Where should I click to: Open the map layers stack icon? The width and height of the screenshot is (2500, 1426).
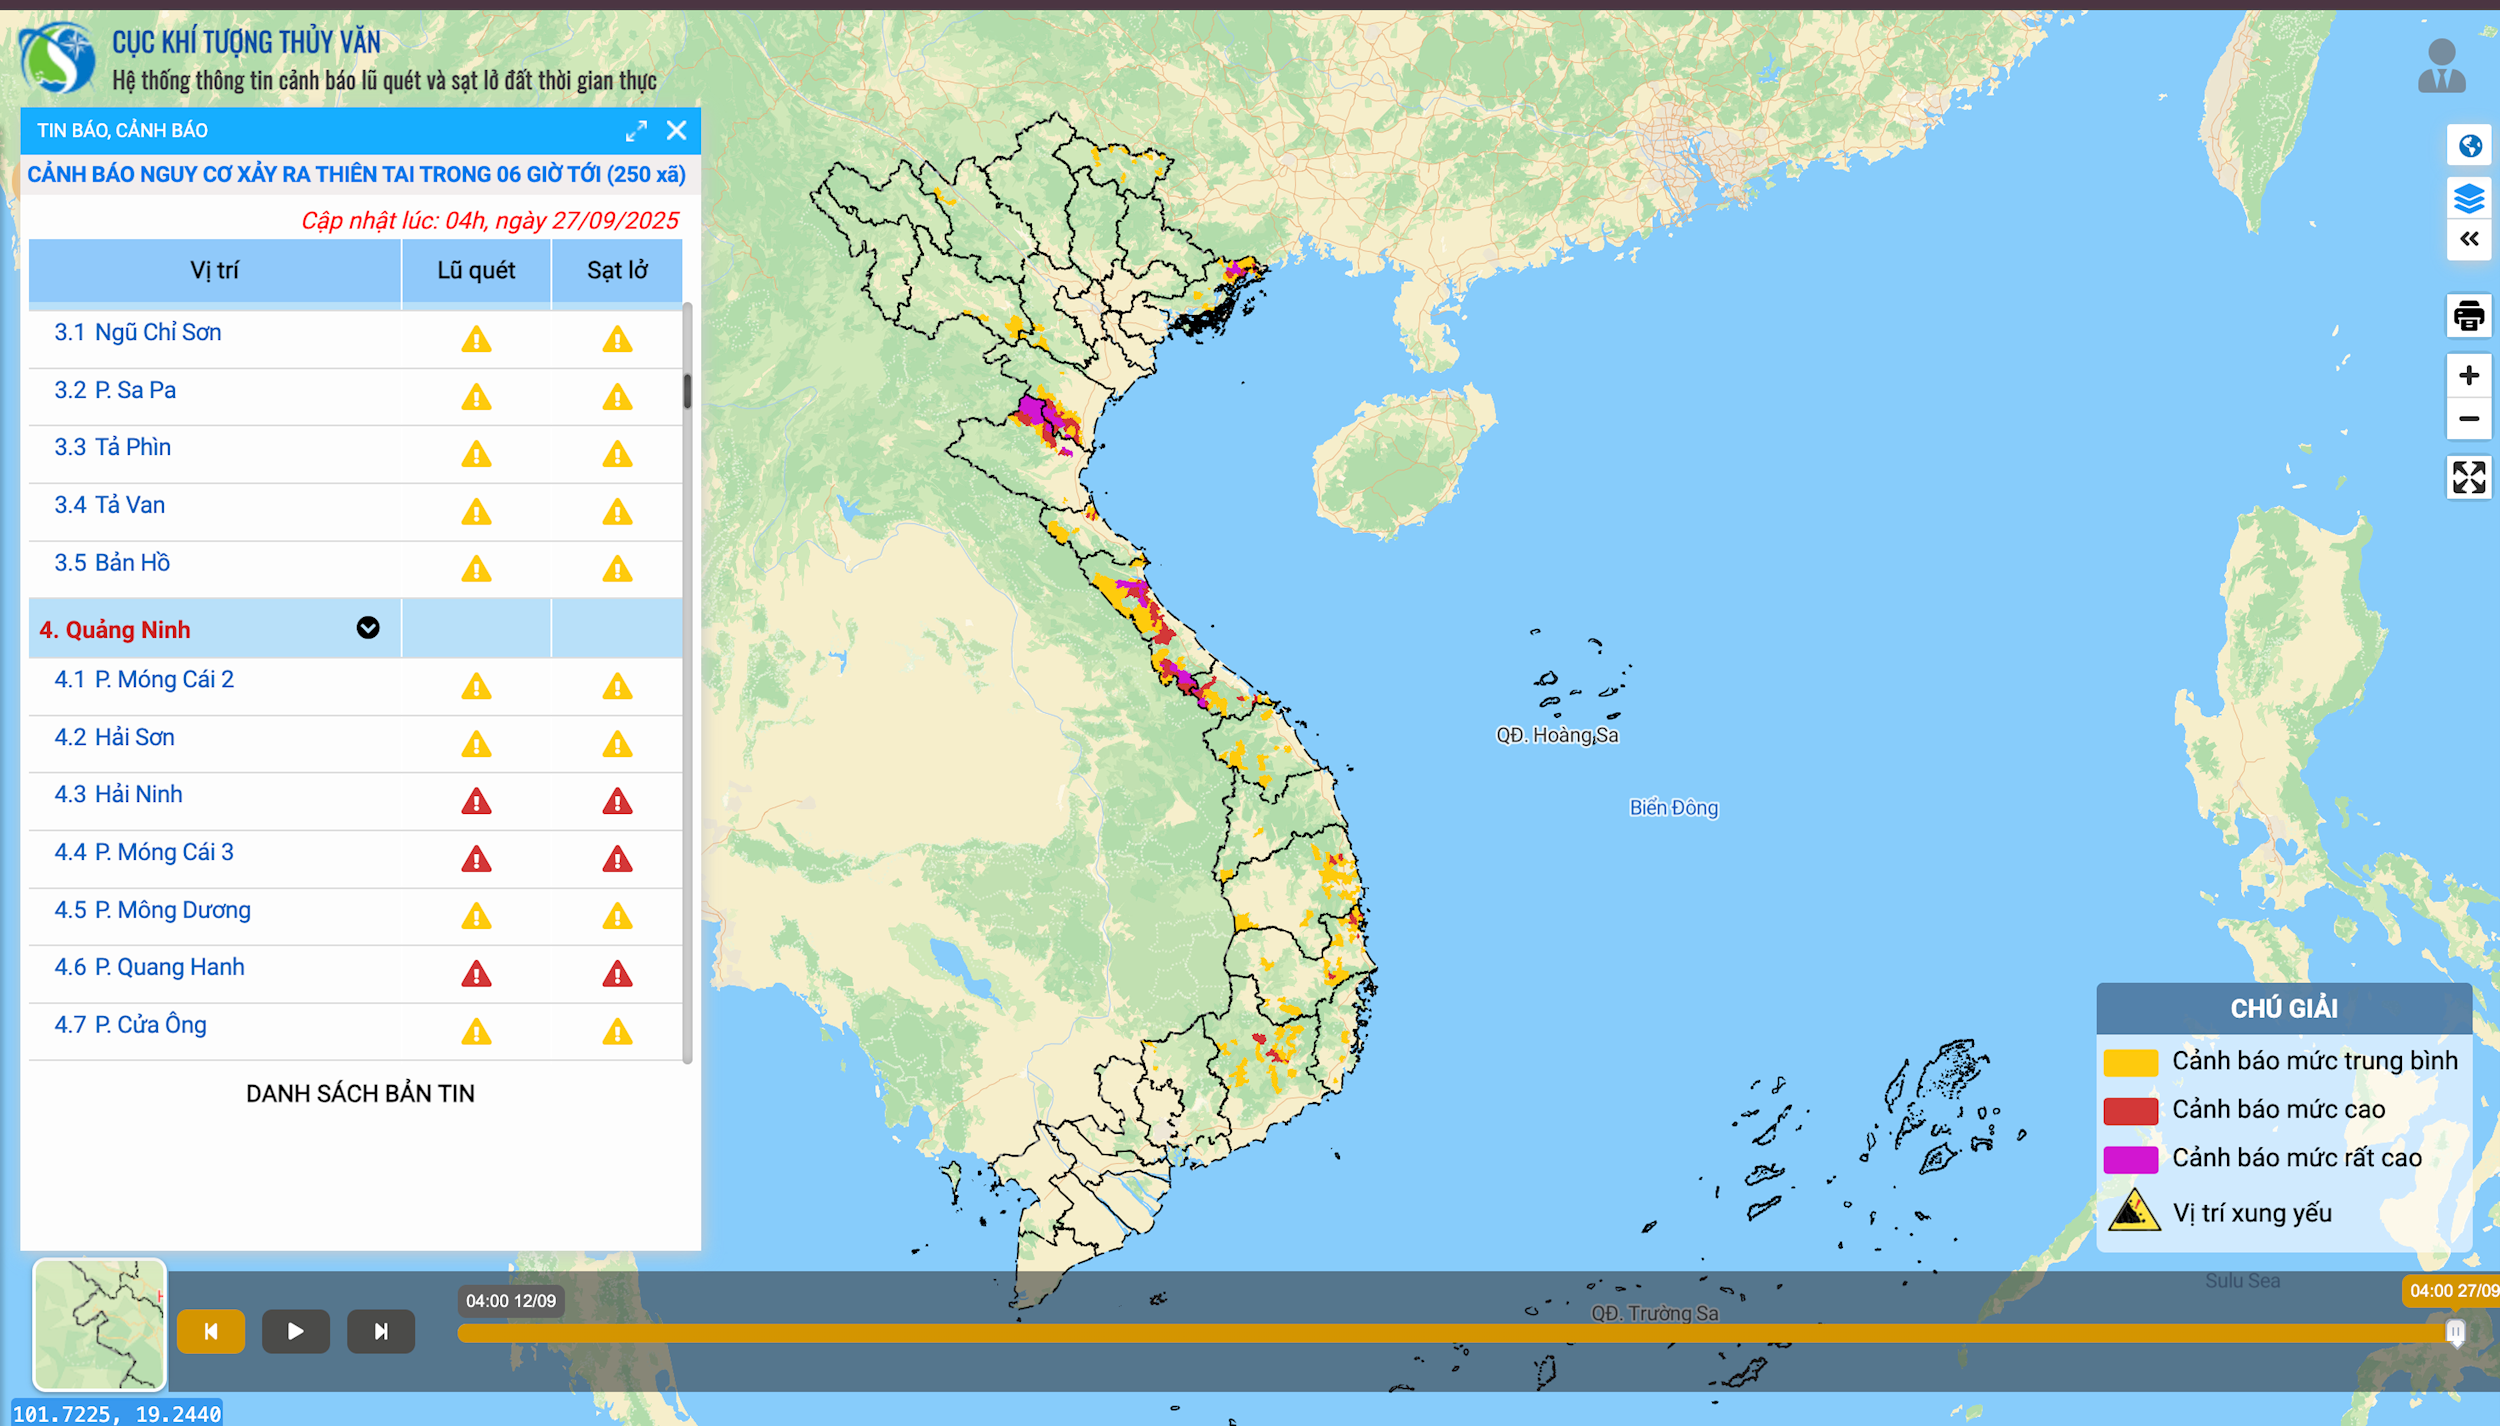coord(2469,198)
